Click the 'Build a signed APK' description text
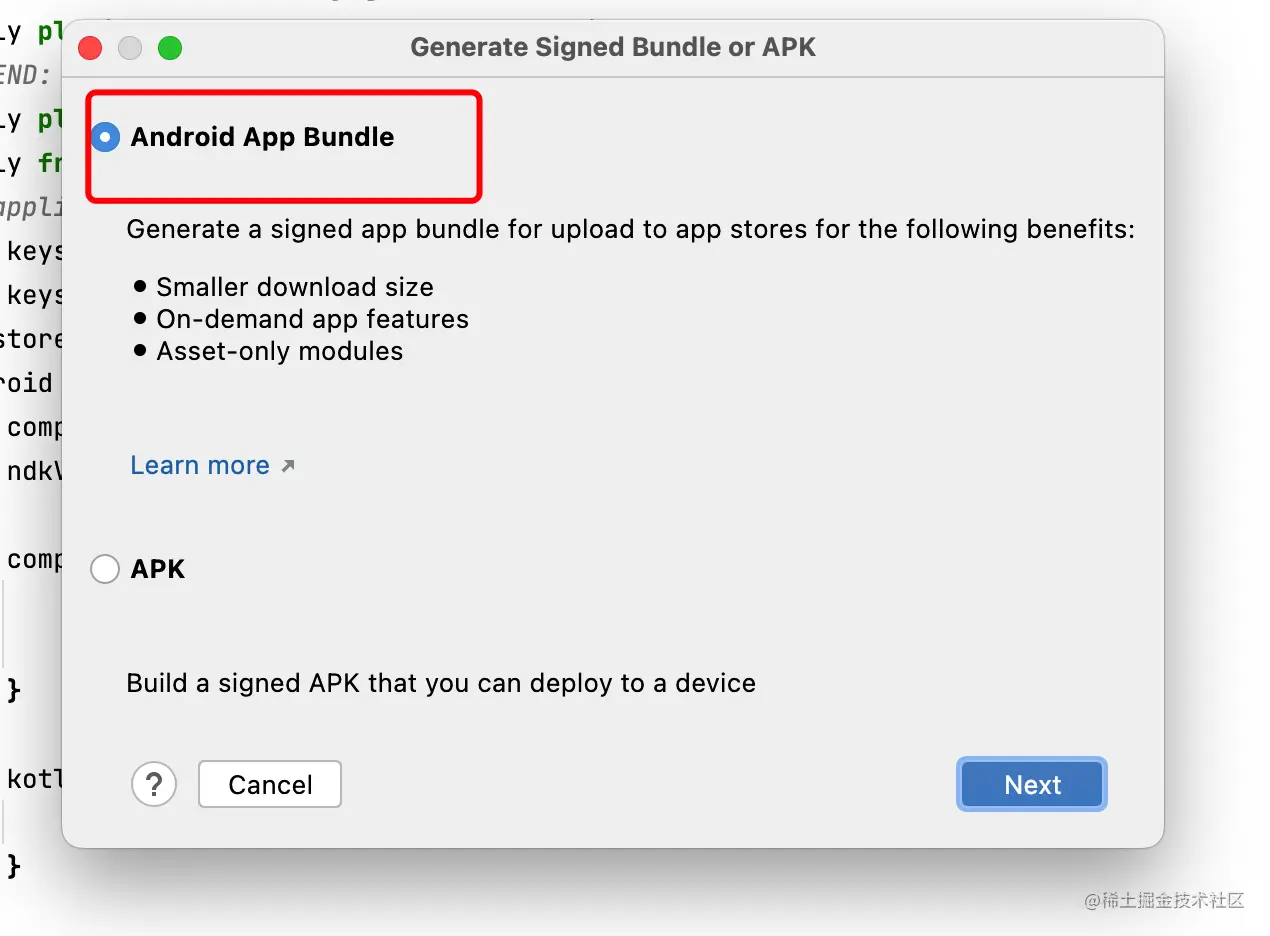 point(441,683)
